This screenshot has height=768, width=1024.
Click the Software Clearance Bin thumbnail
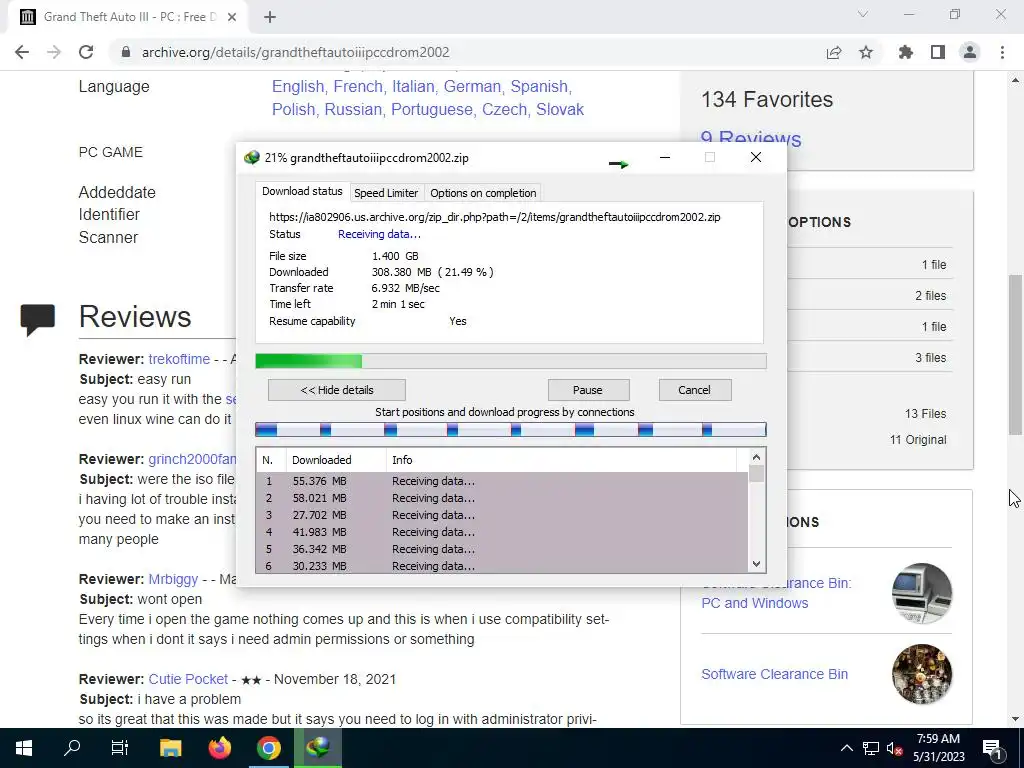(921, 674)
